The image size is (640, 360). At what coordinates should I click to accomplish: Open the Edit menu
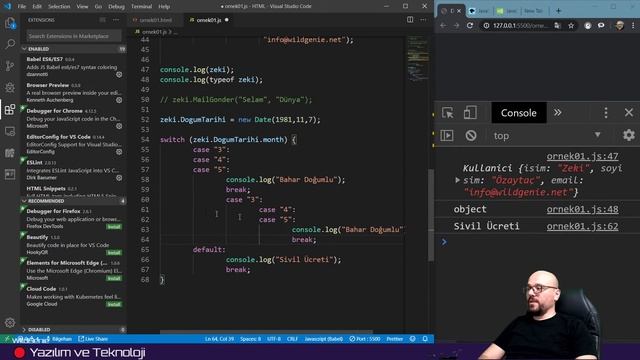(37, 6)
